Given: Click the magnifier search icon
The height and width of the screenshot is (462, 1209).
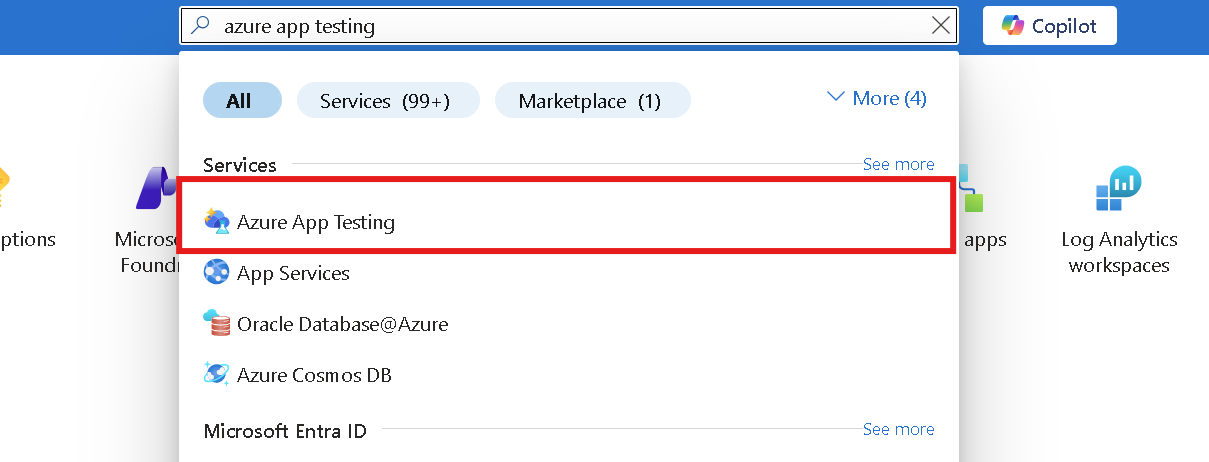Looking at the screenshot, I should tap(203, 26).
